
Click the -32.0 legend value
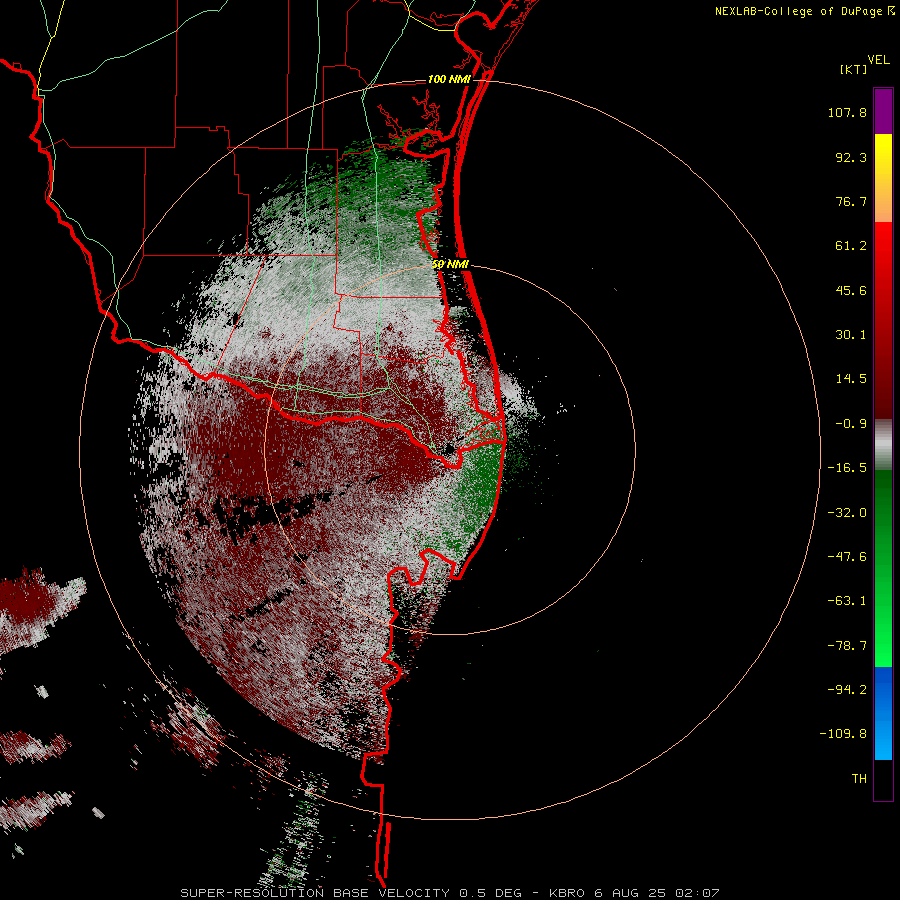click(847, 513)
